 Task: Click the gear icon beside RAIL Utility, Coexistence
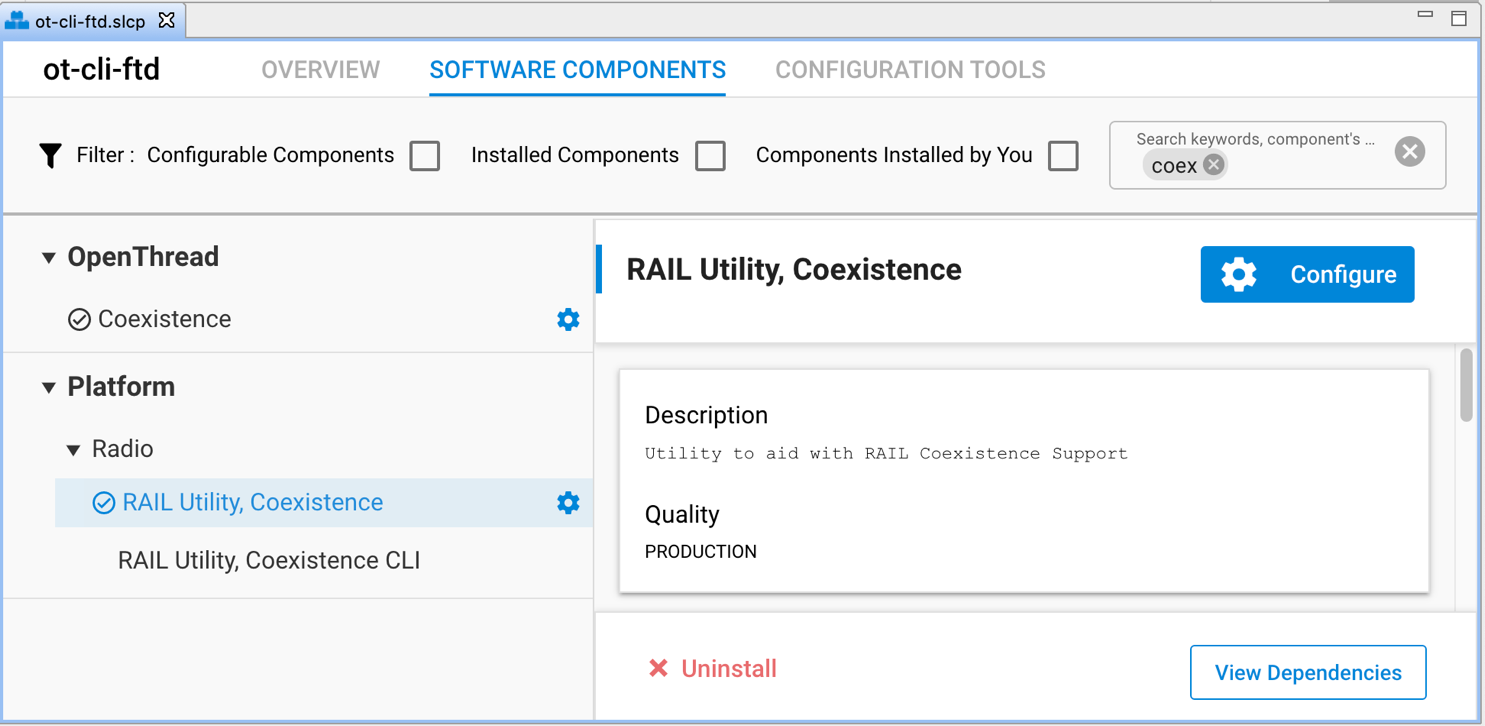(568, 502)
